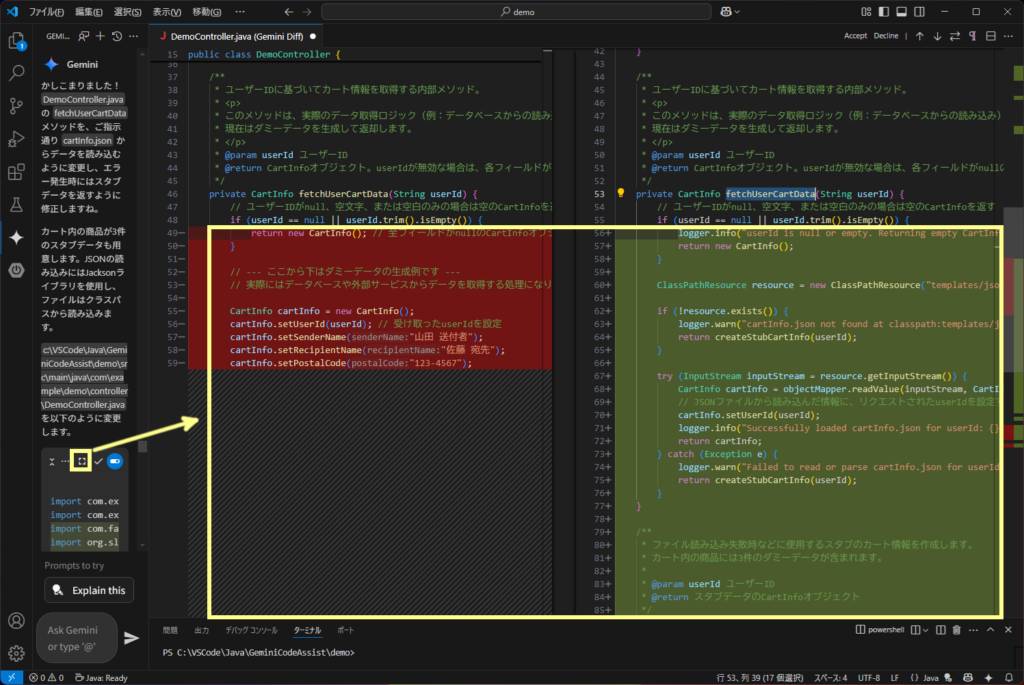Open the 移動(G) menu
Image resolution: width=1024 pixels, height=685 pixels.
[206, 12]
